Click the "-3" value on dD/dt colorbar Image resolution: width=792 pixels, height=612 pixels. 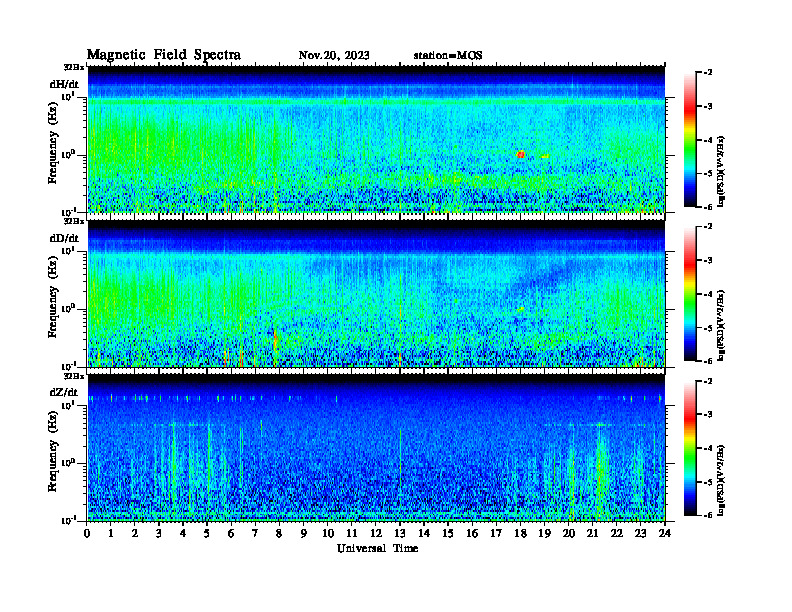point(708,260)
